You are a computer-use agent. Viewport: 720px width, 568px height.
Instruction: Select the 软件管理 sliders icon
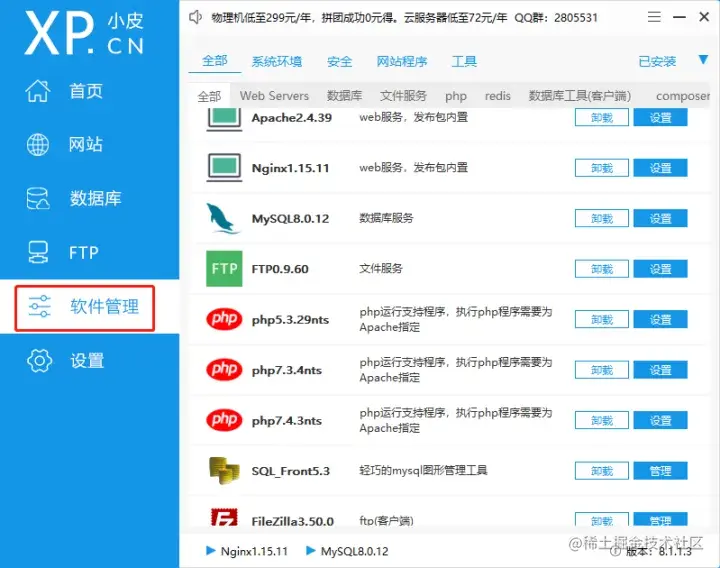(x=39, y=307)
